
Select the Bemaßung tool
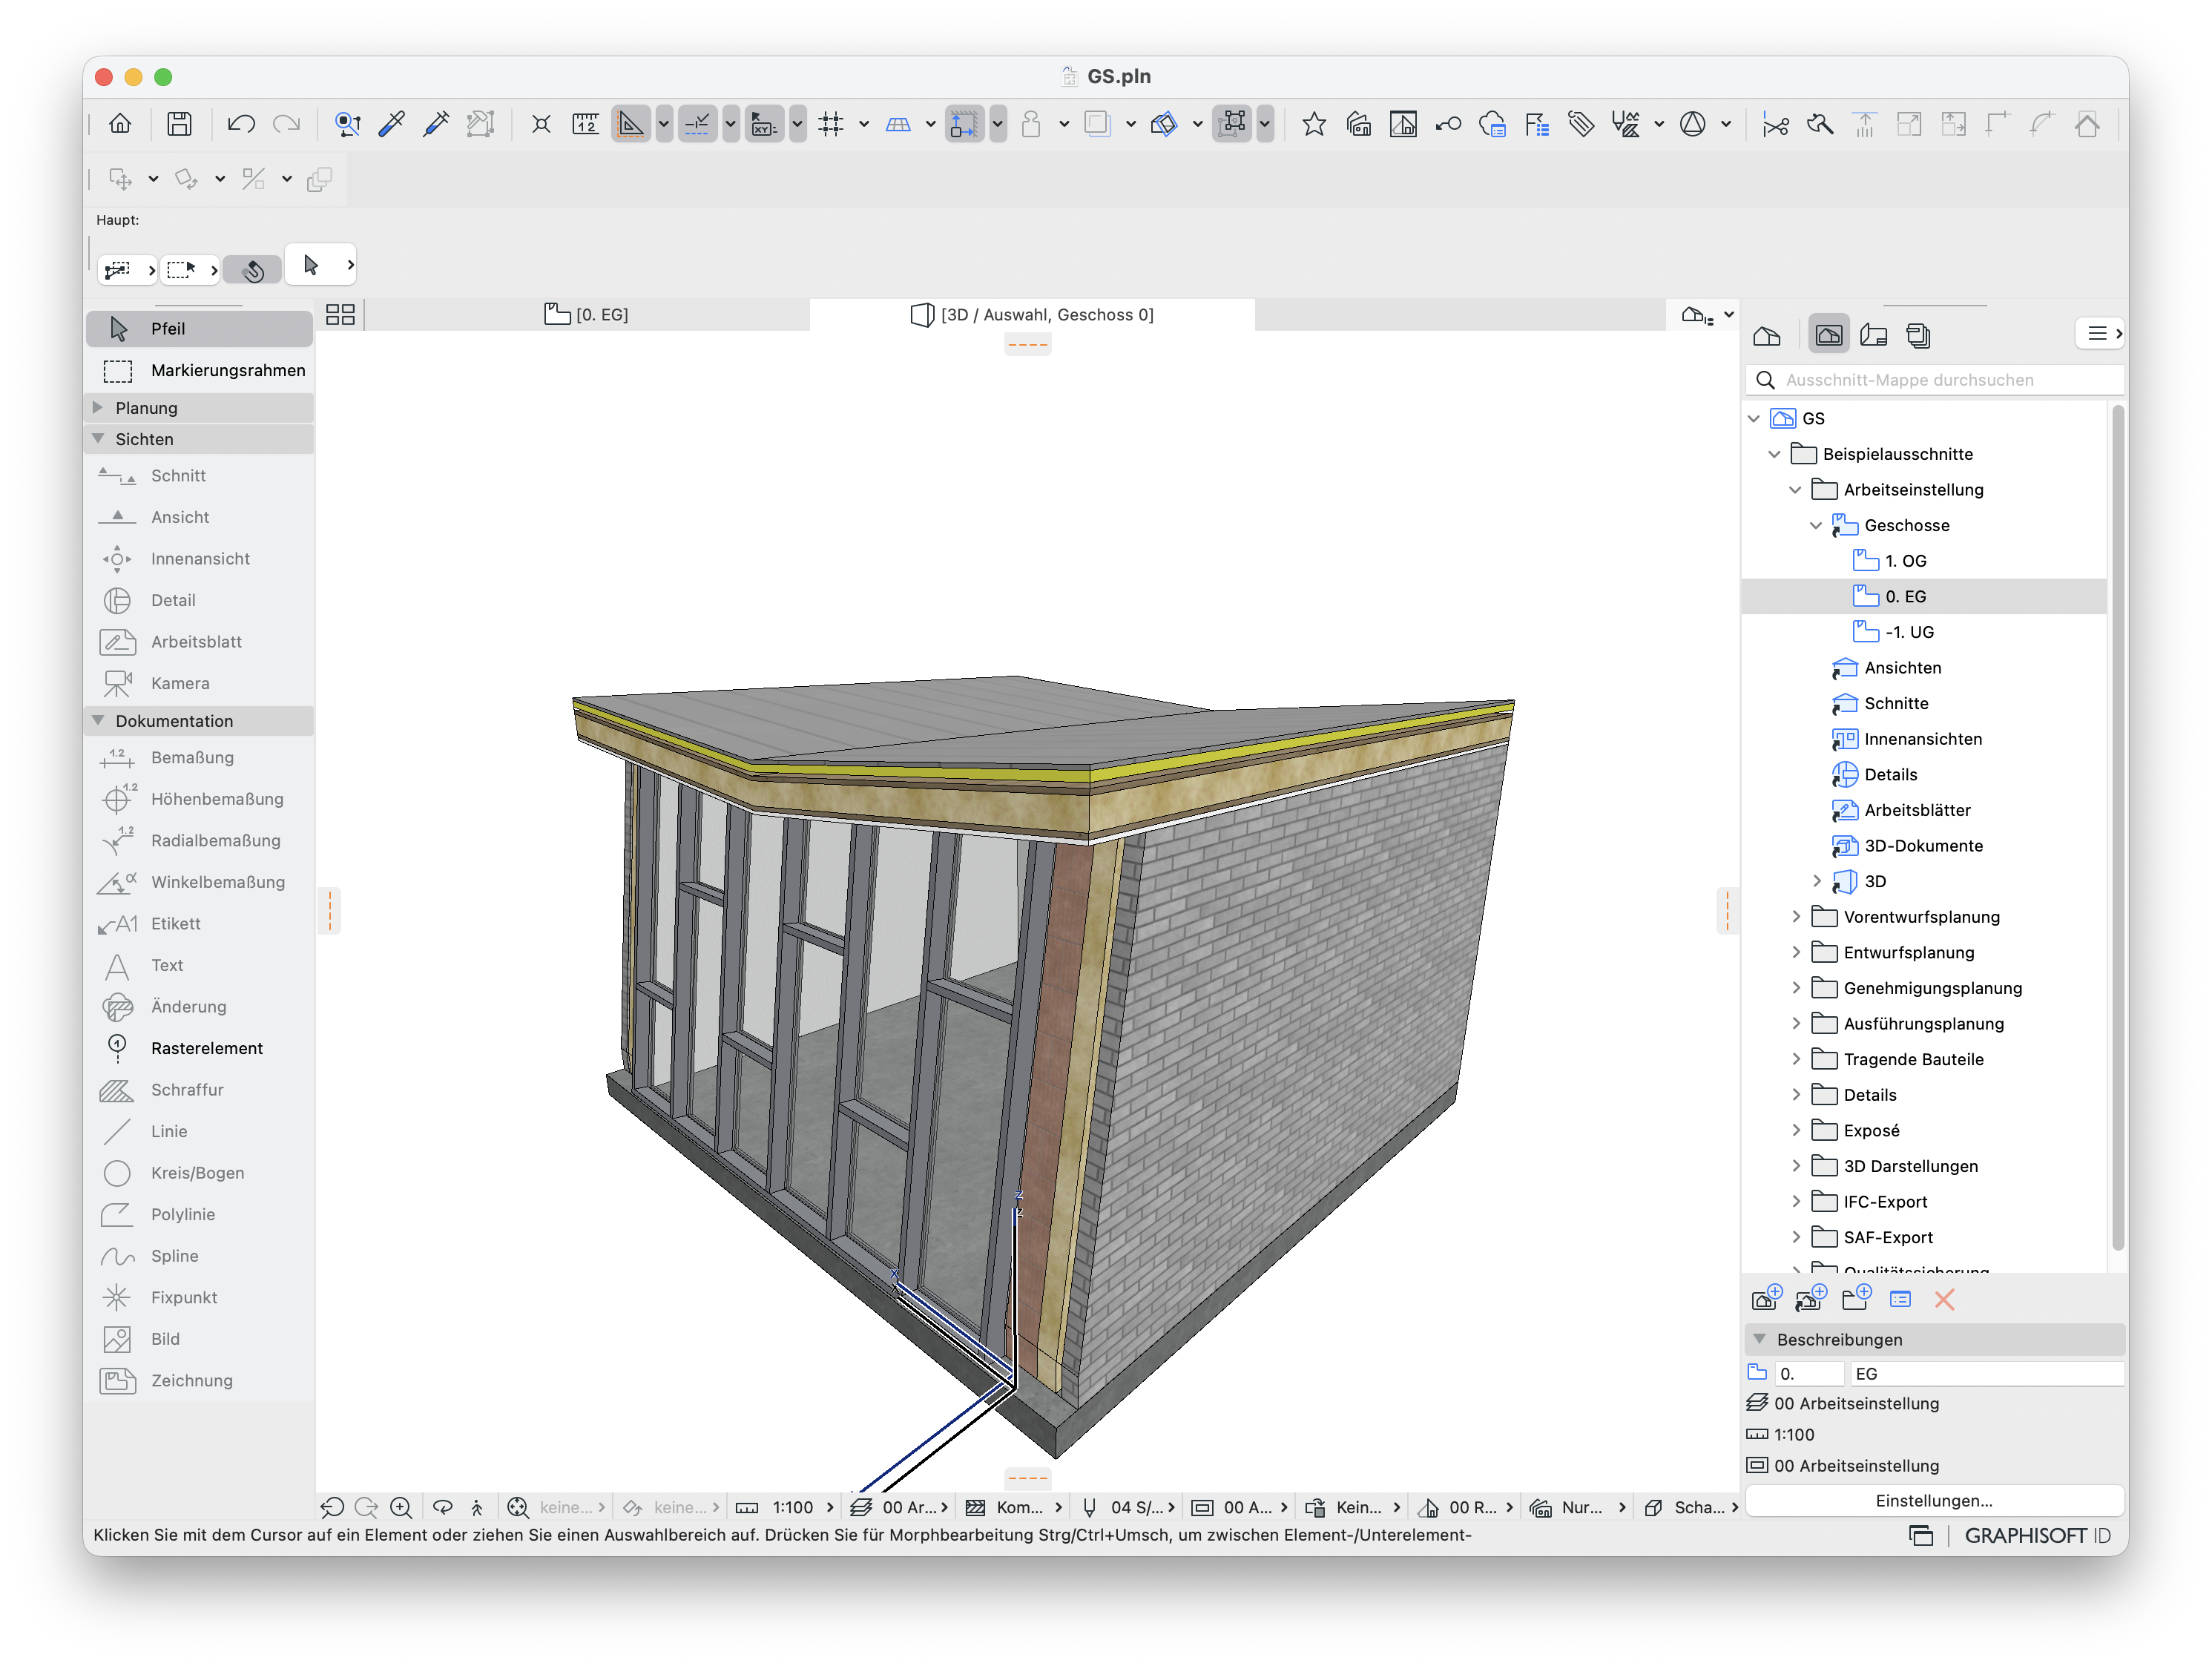(199, 758)
